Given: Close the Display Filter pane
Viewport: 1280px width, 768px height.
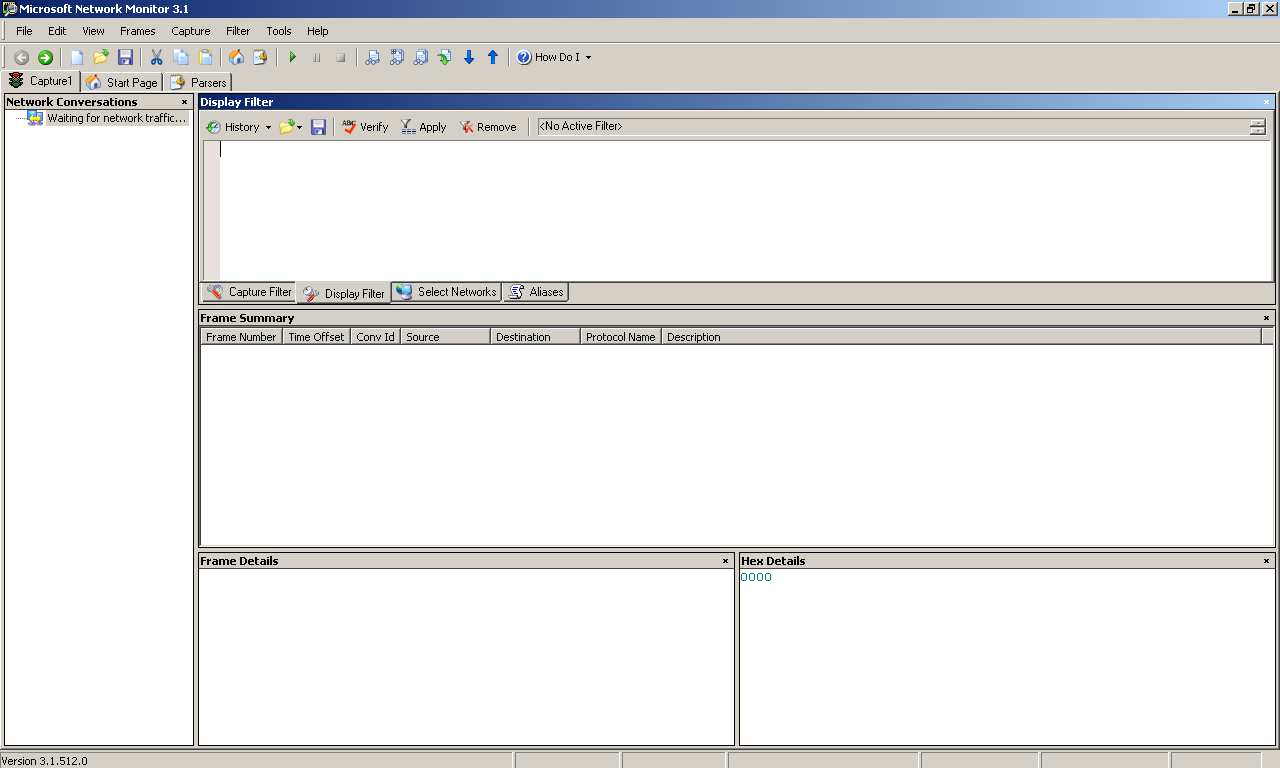Looking at the screenshot, I should pos(1266,102).
